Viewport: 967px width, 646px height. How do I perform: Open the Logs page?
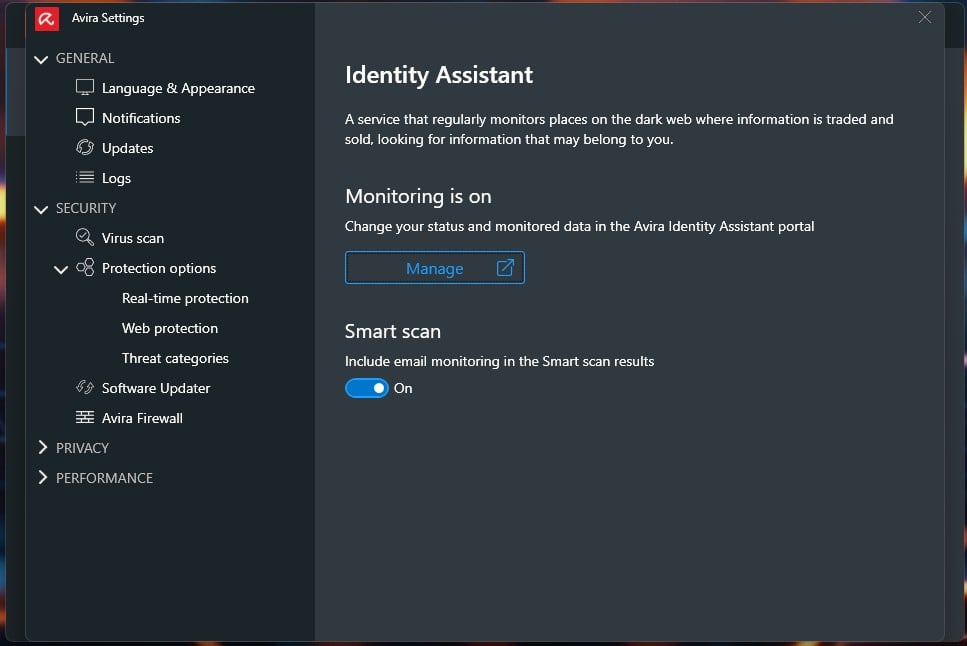click(x=117, y=178)
